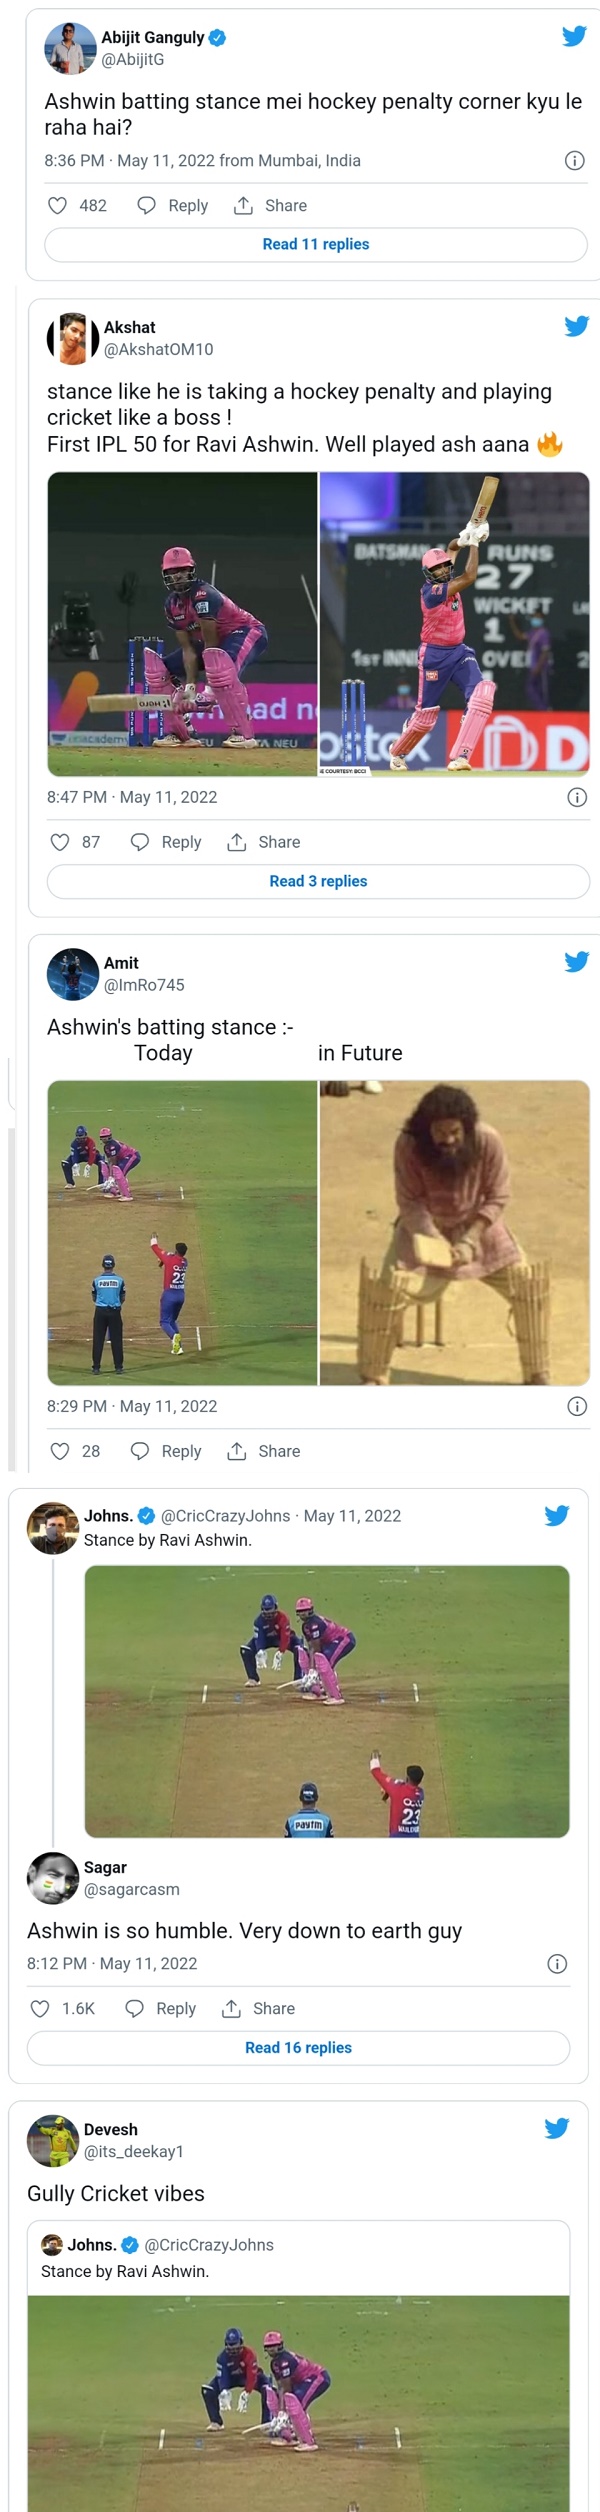Click Twitter bird icon on Akshat's tweet
This screenshot has height=2512, width=600.
point(577,326)
